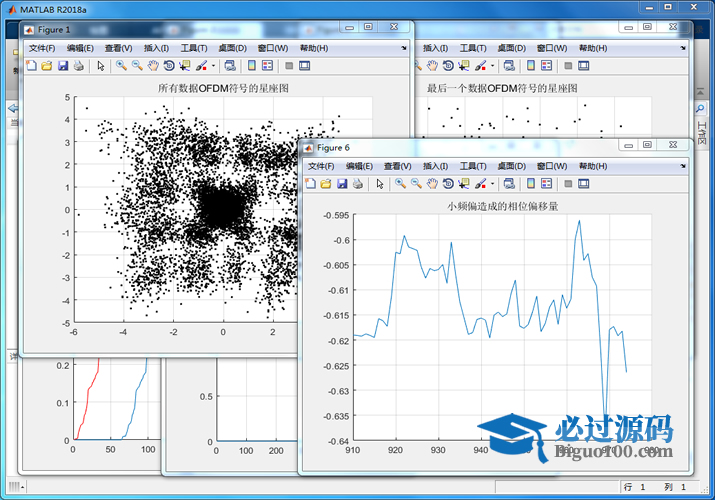715x500 pixels.
Task: Click dock arrow at Figure 6 menu bar end
Action: [683, 166]
